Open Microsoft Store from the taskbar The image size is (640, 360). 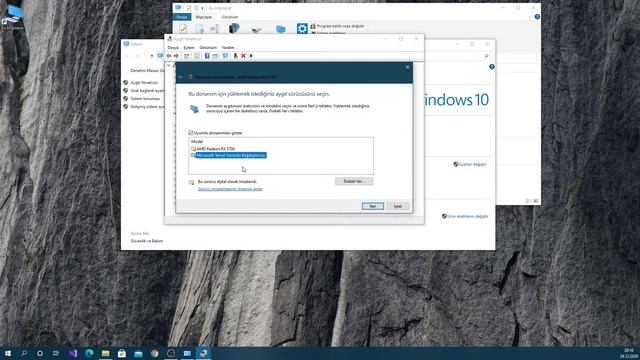[x=122, y=353]
